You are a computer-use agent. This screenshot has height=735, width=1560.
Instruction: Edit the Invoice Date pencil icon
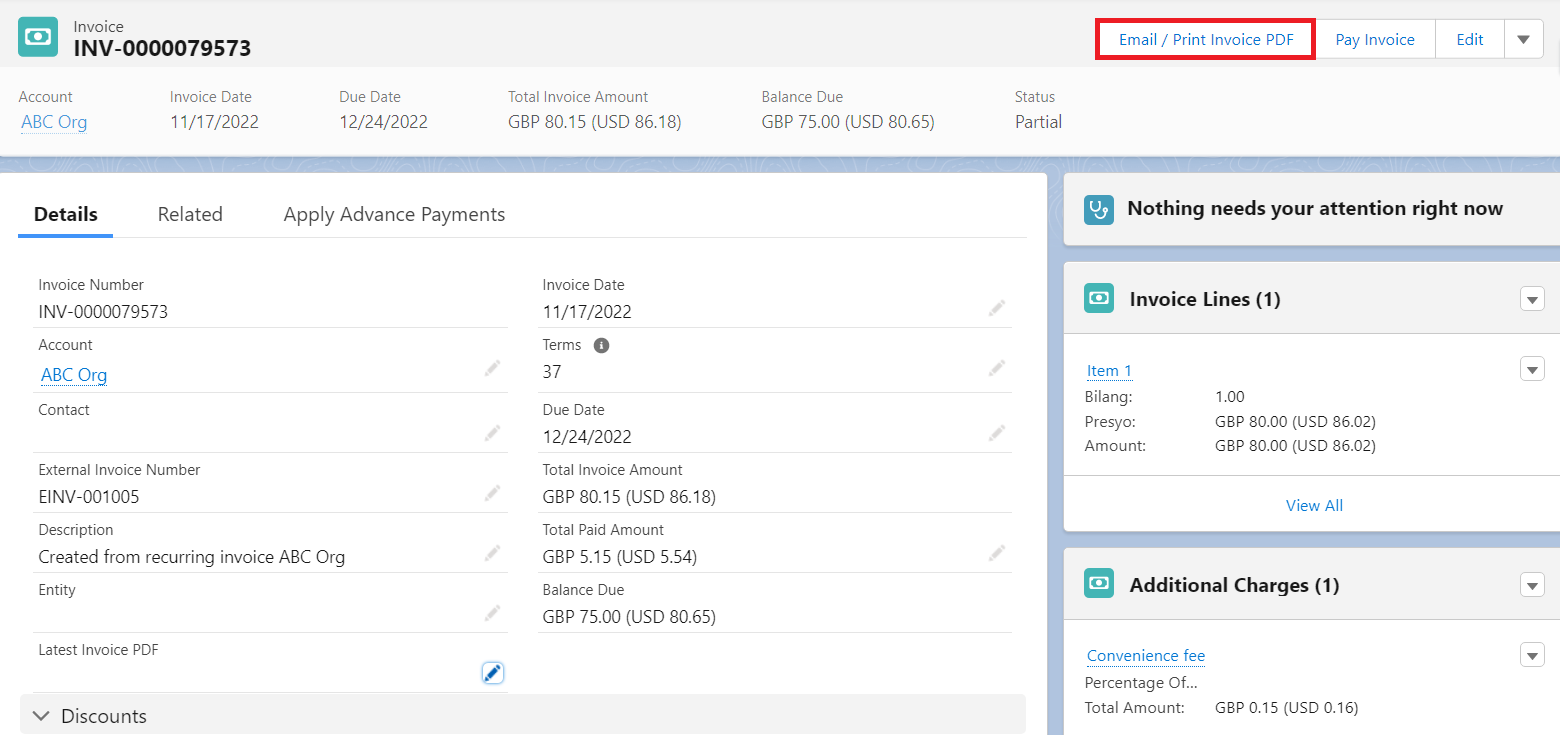(996, 309)
